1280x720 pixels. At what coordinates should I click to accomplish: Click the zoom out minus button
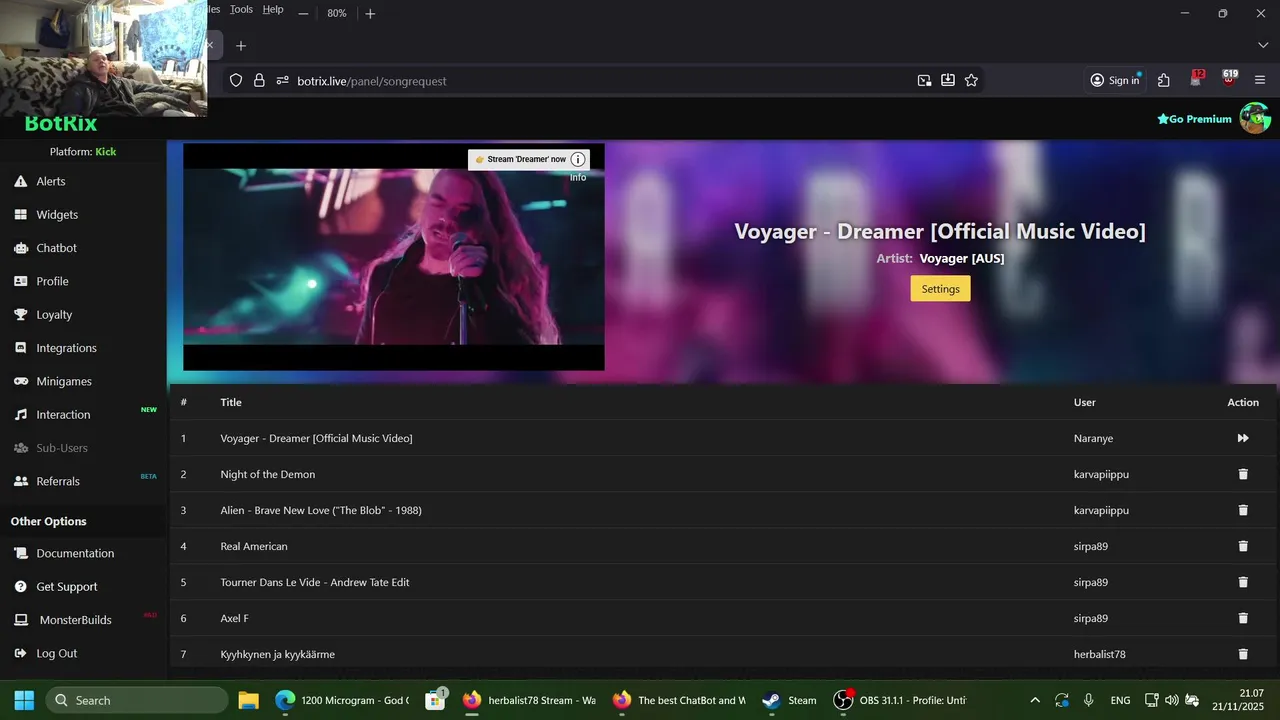tap(303, 13)
